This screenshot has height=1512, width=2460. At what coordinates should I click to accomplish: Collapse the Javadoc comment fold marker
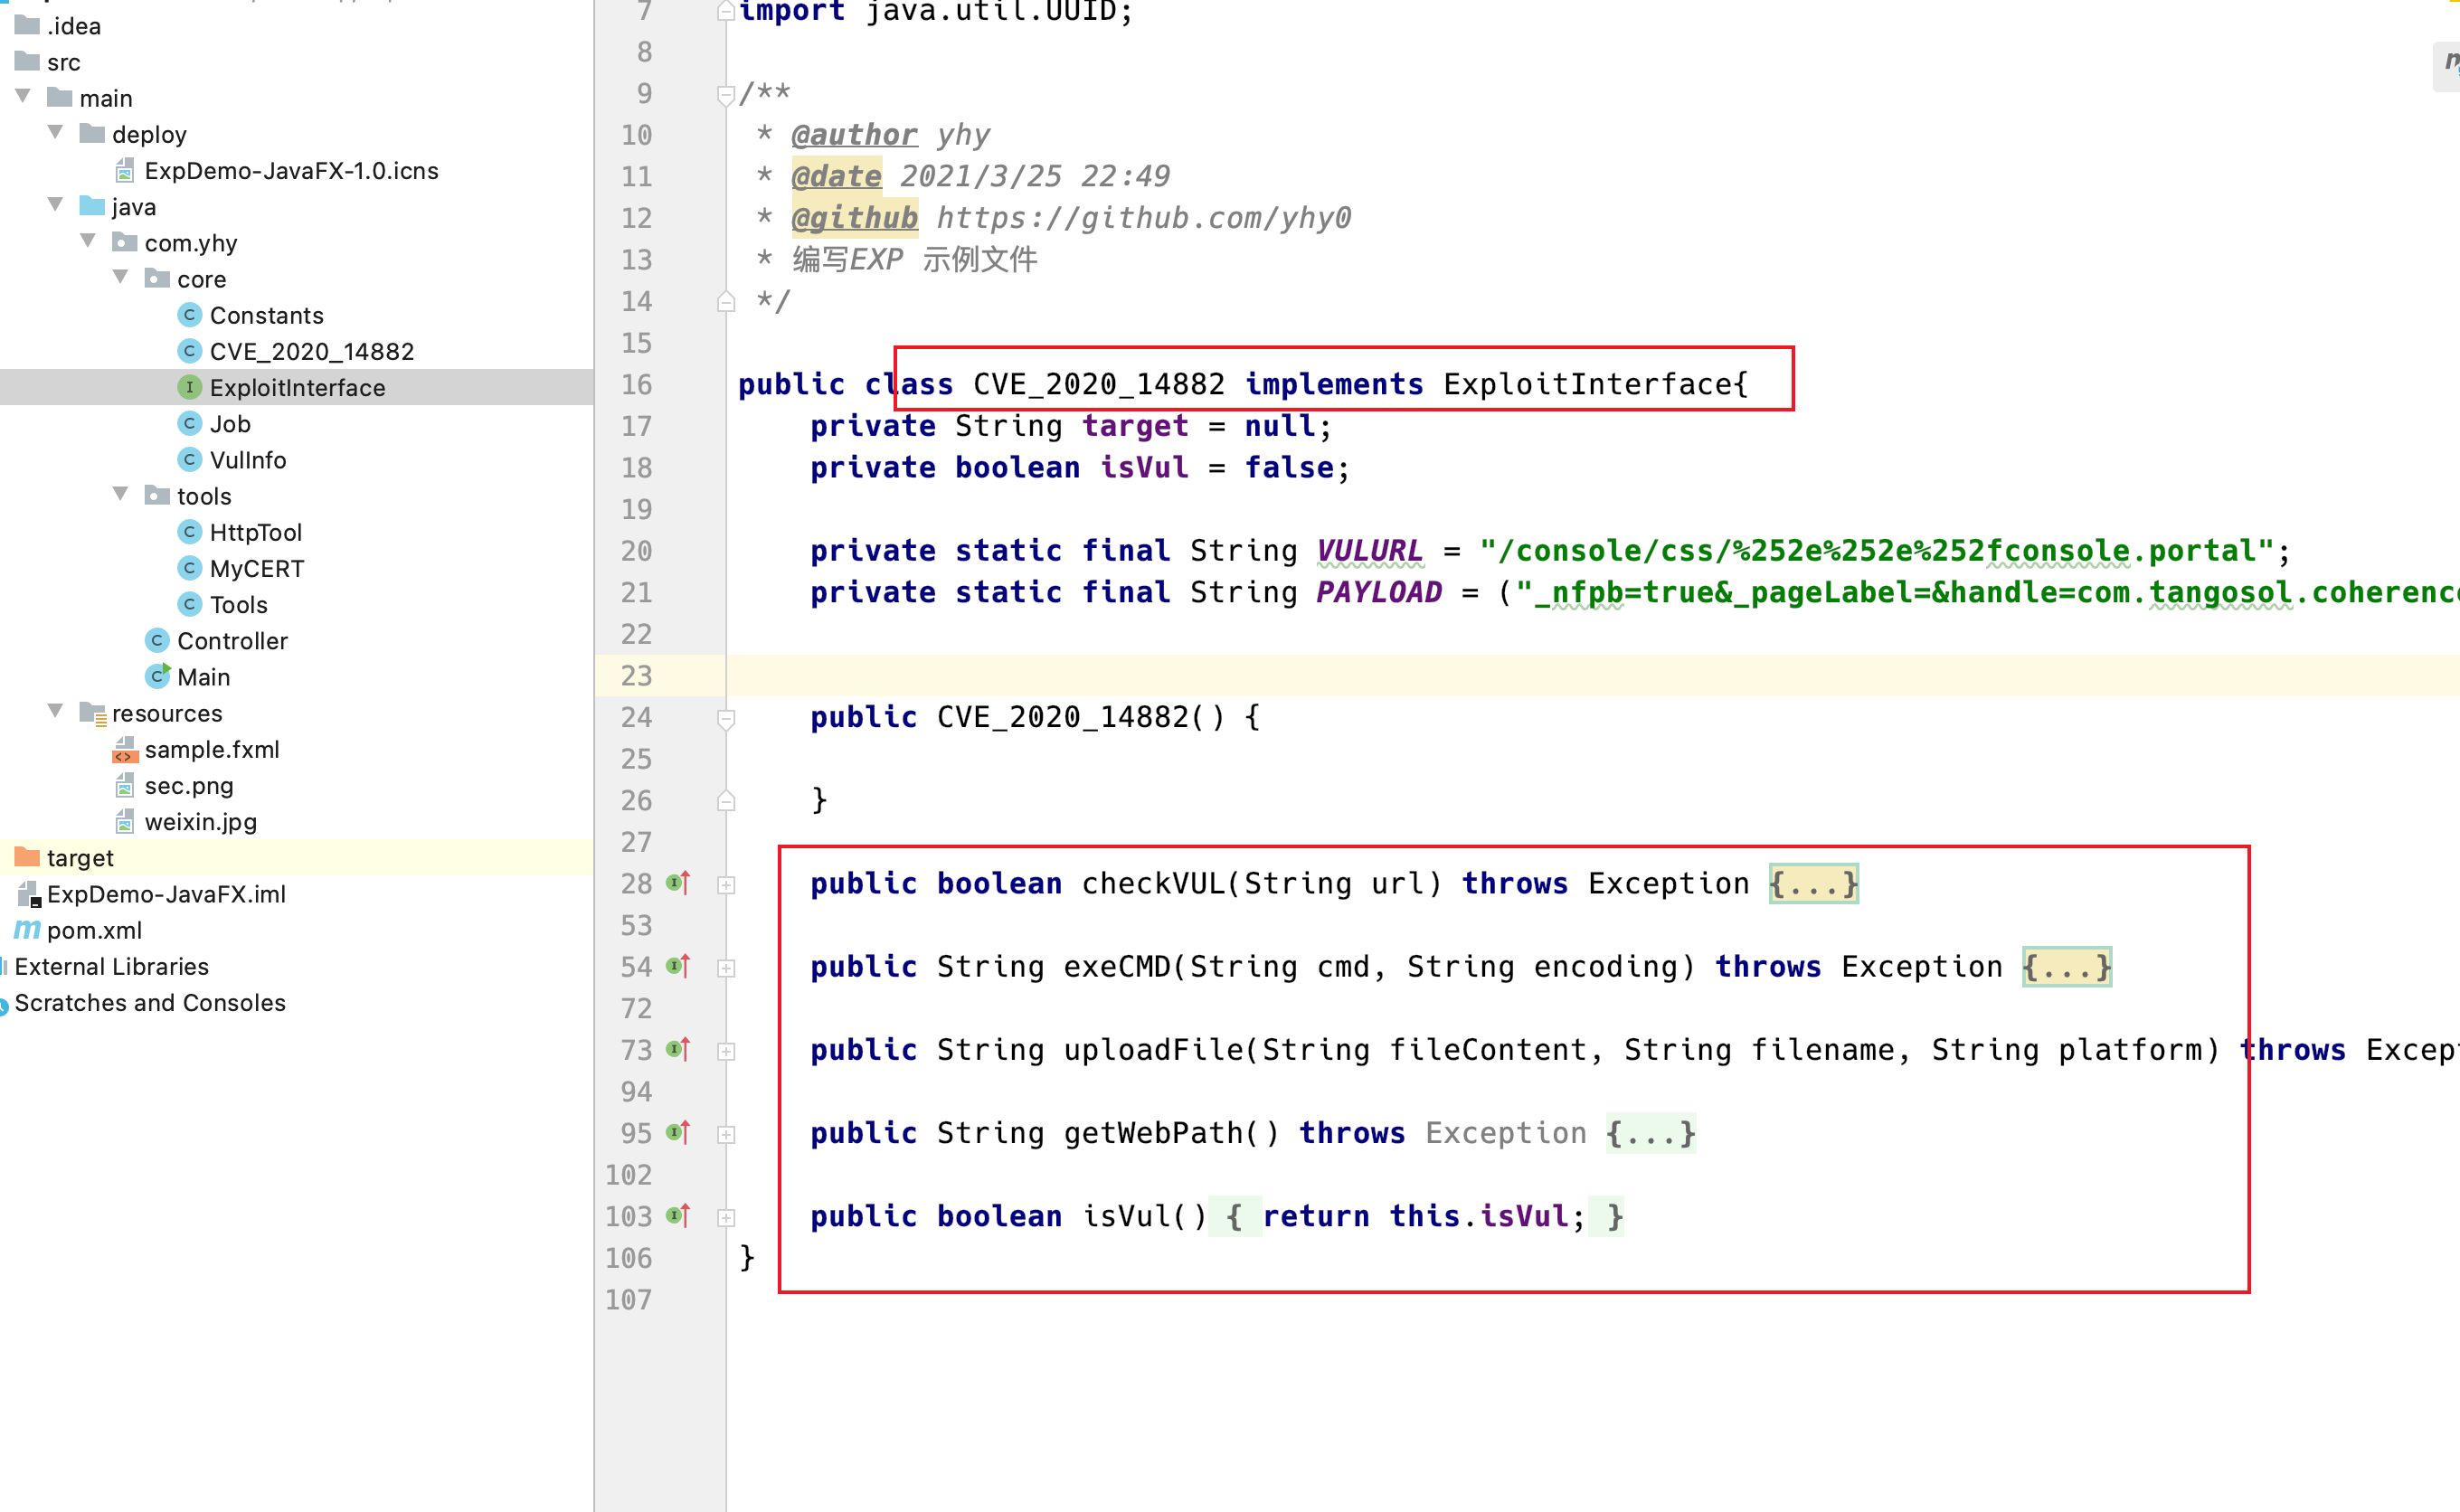(727, 96)
